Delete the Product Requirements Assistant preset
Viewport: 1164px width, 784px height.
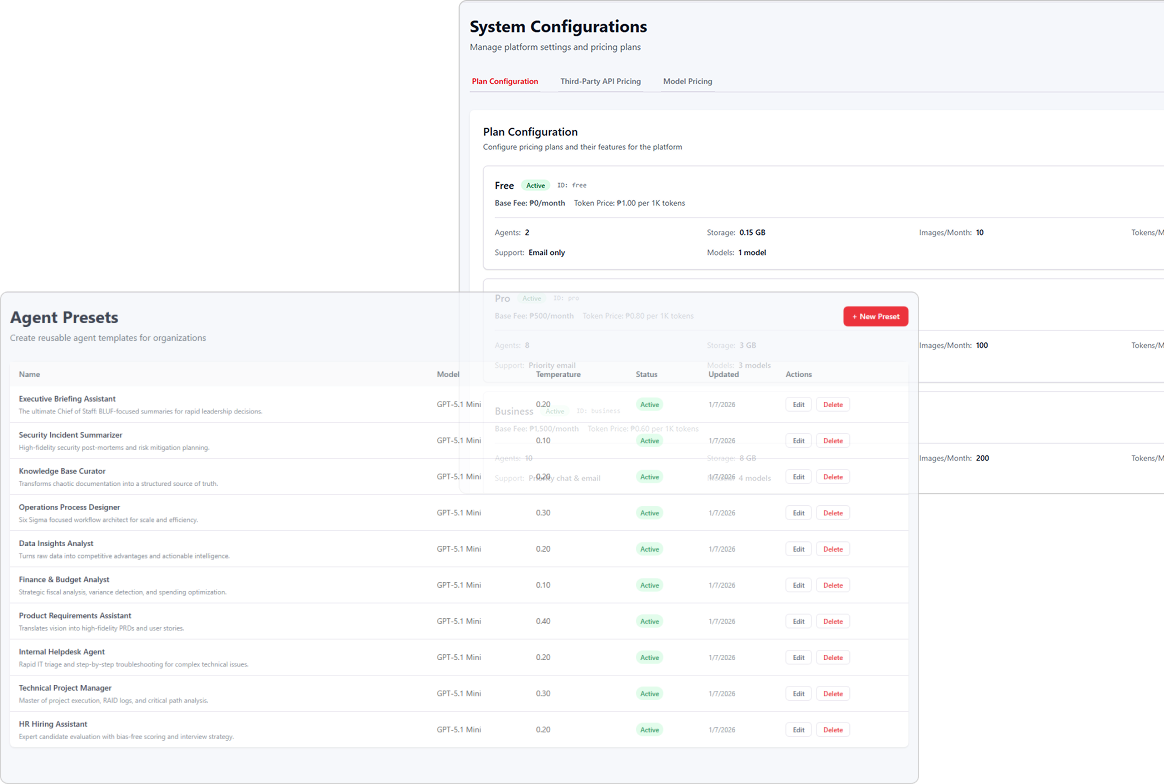(833, 621)
